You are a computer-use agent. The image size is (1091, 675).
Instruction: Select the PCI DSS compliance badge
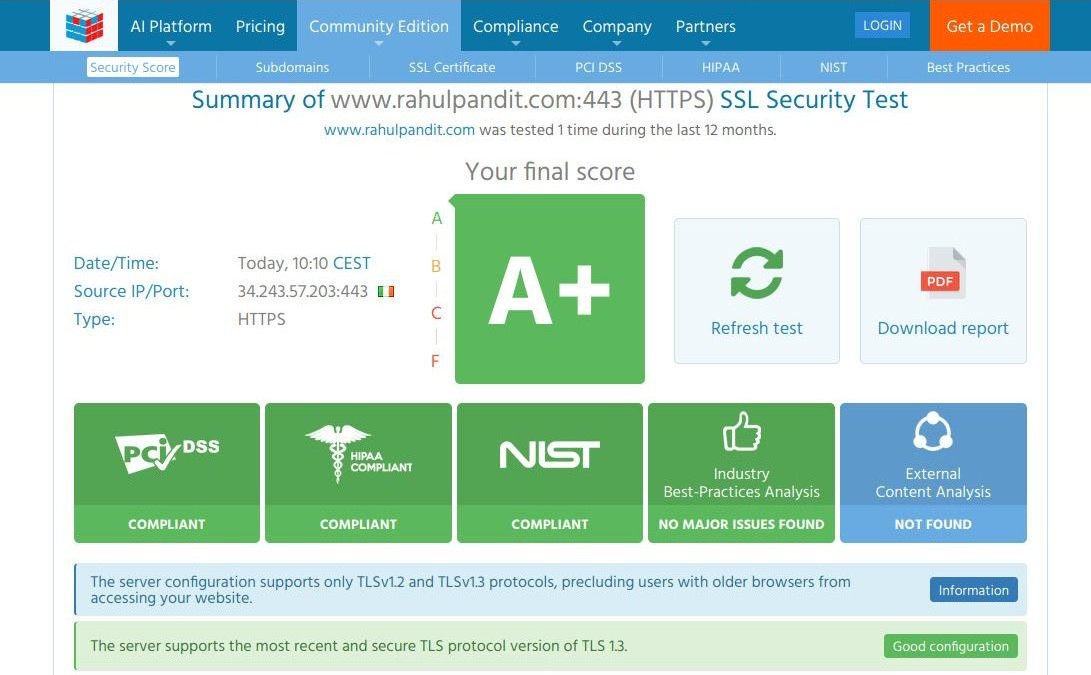click(166, 471)
